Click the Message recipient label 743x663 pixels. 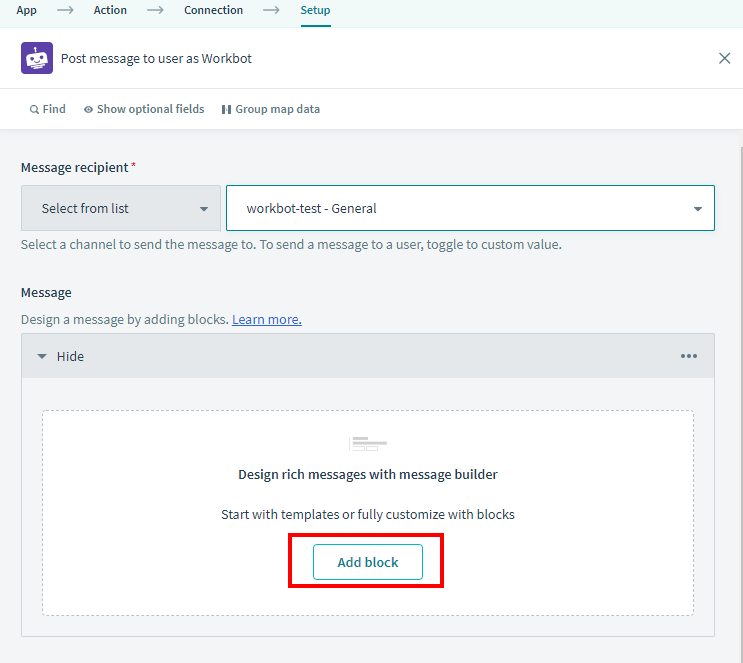tap(74, 167)
